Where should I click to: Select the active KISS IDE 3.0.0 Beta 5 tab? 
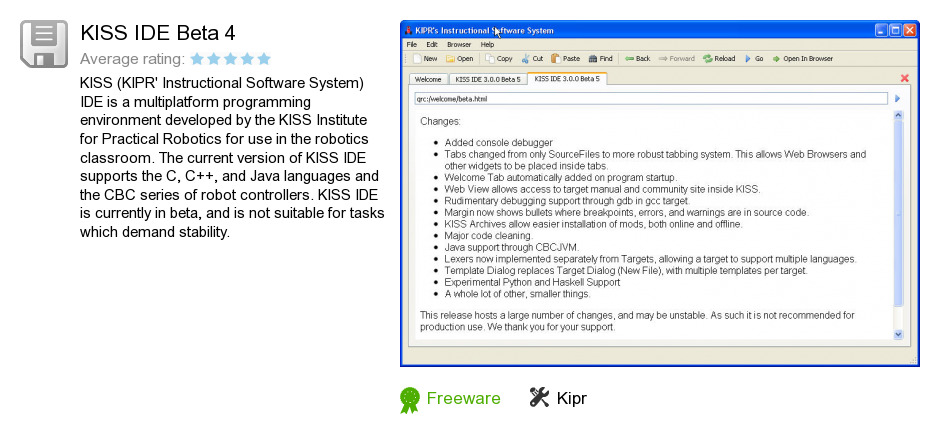[x=567, y=78]
